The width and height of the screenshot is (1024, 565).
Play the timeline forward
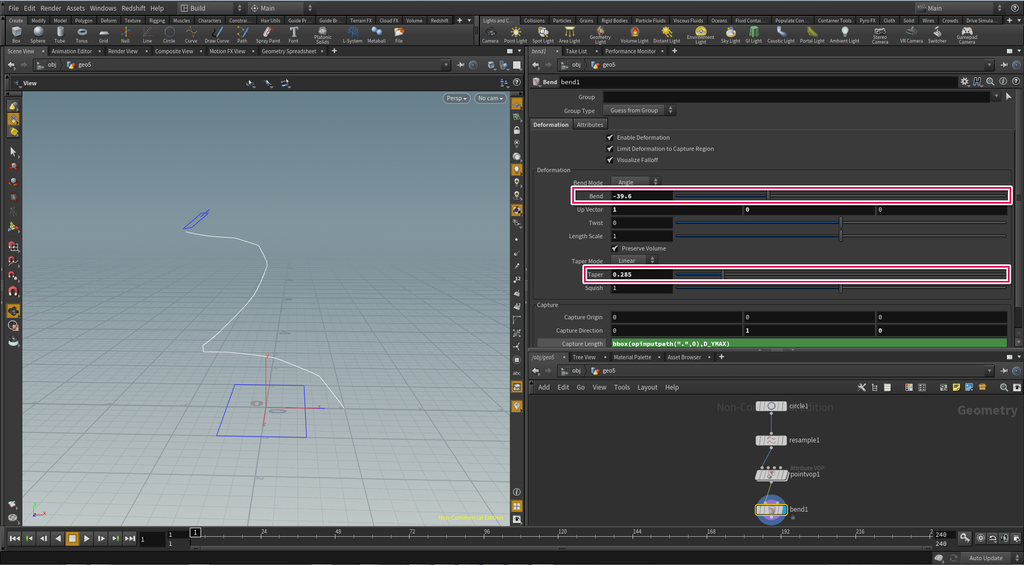(87, 538)
